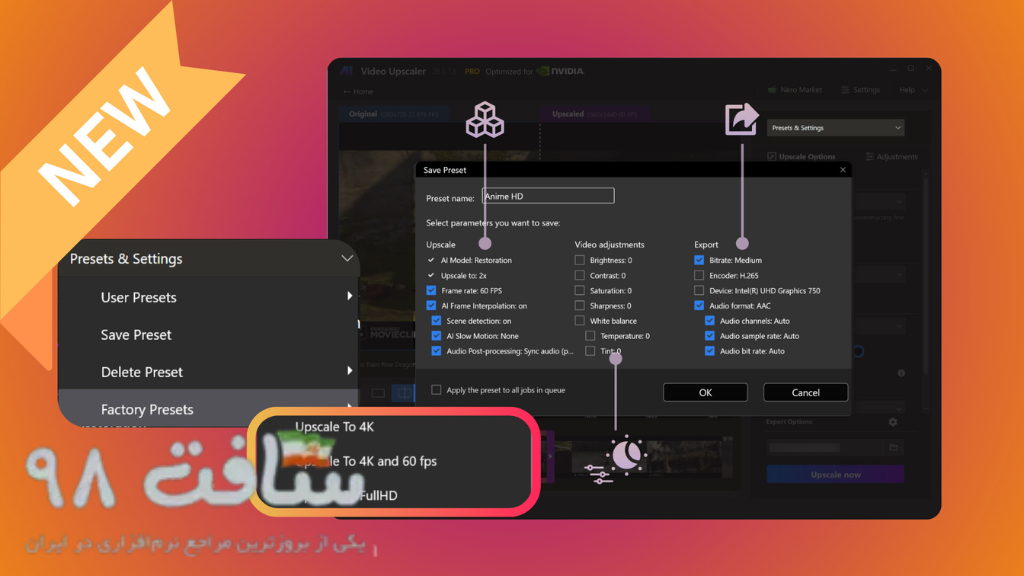Enable the White balance checkbox

click(x=579, y=321)
